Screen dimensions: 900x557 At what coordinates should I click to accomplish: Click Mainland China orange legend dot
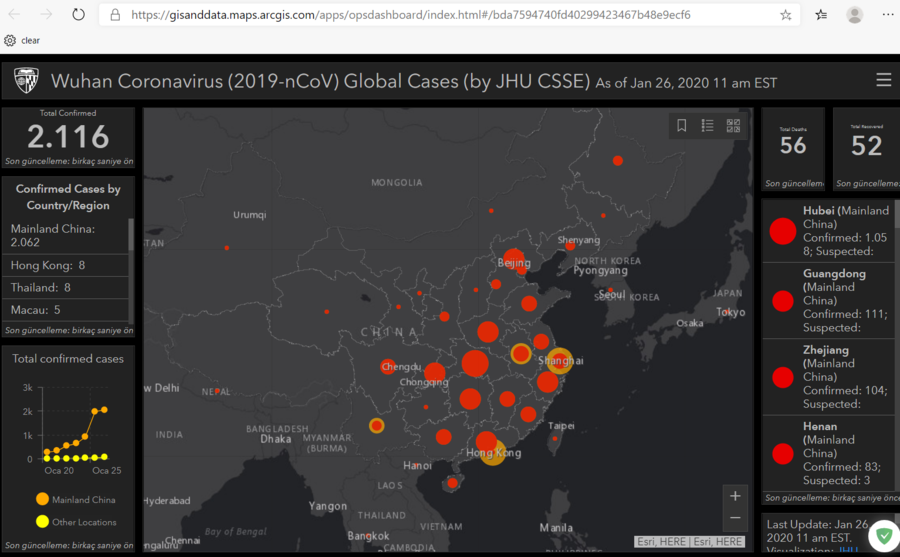click(x=42, y=499)
